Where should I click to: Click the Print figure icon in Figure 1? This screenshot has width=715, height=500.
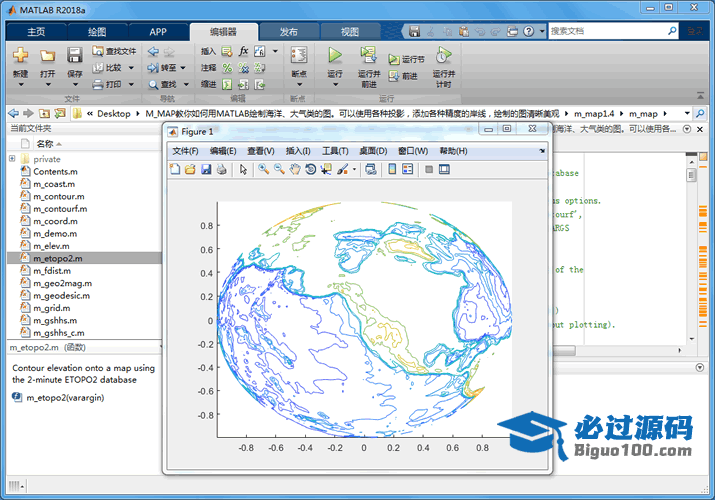[222, 169]
